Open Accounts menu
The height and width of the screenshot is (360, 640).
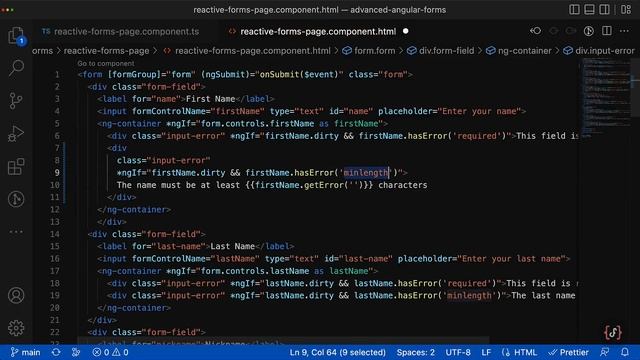tap(16, 295)
